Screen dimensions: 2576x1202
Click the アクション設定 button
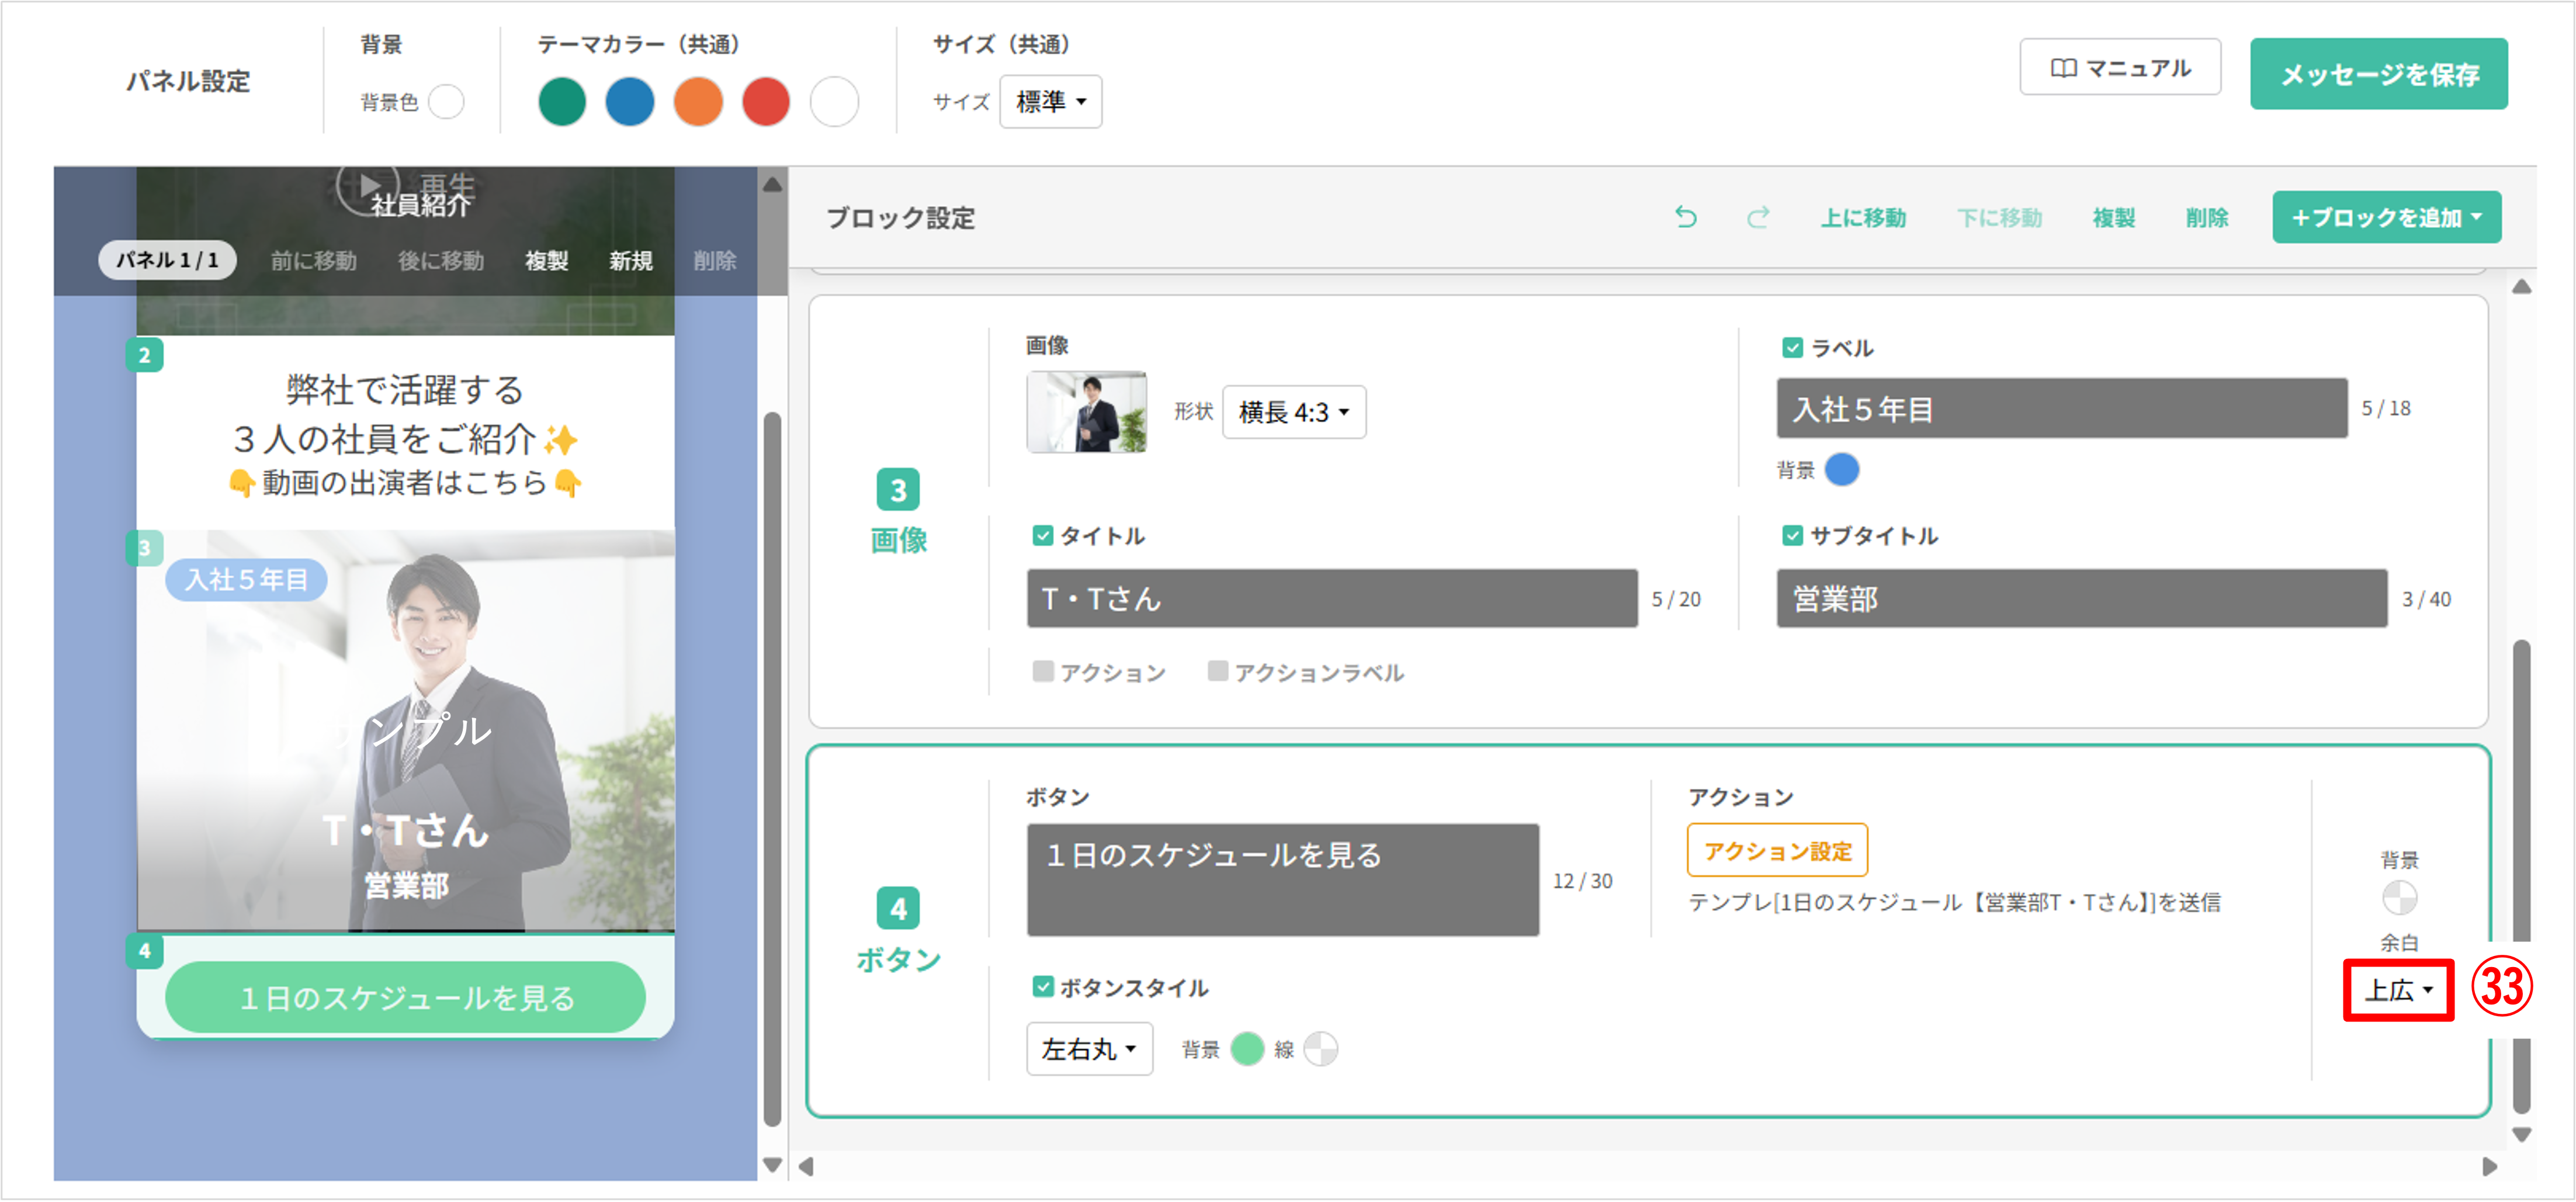click(1776, 849)
